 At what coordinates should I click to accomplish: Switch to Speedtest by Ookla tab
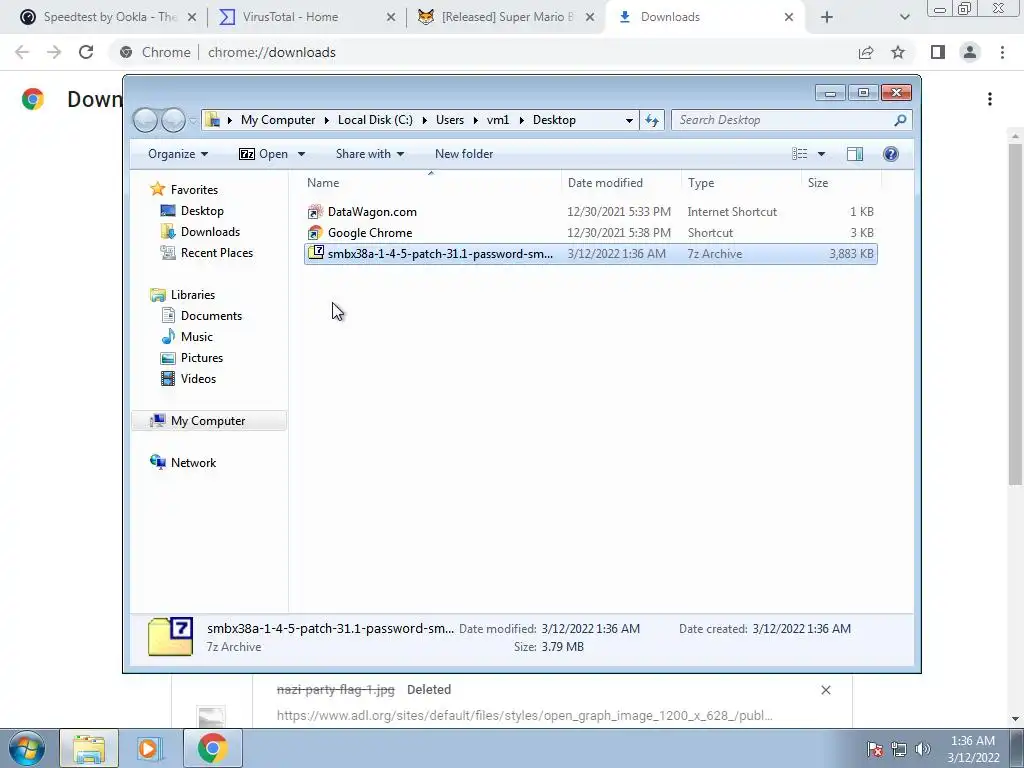click(x=107, y=17)
